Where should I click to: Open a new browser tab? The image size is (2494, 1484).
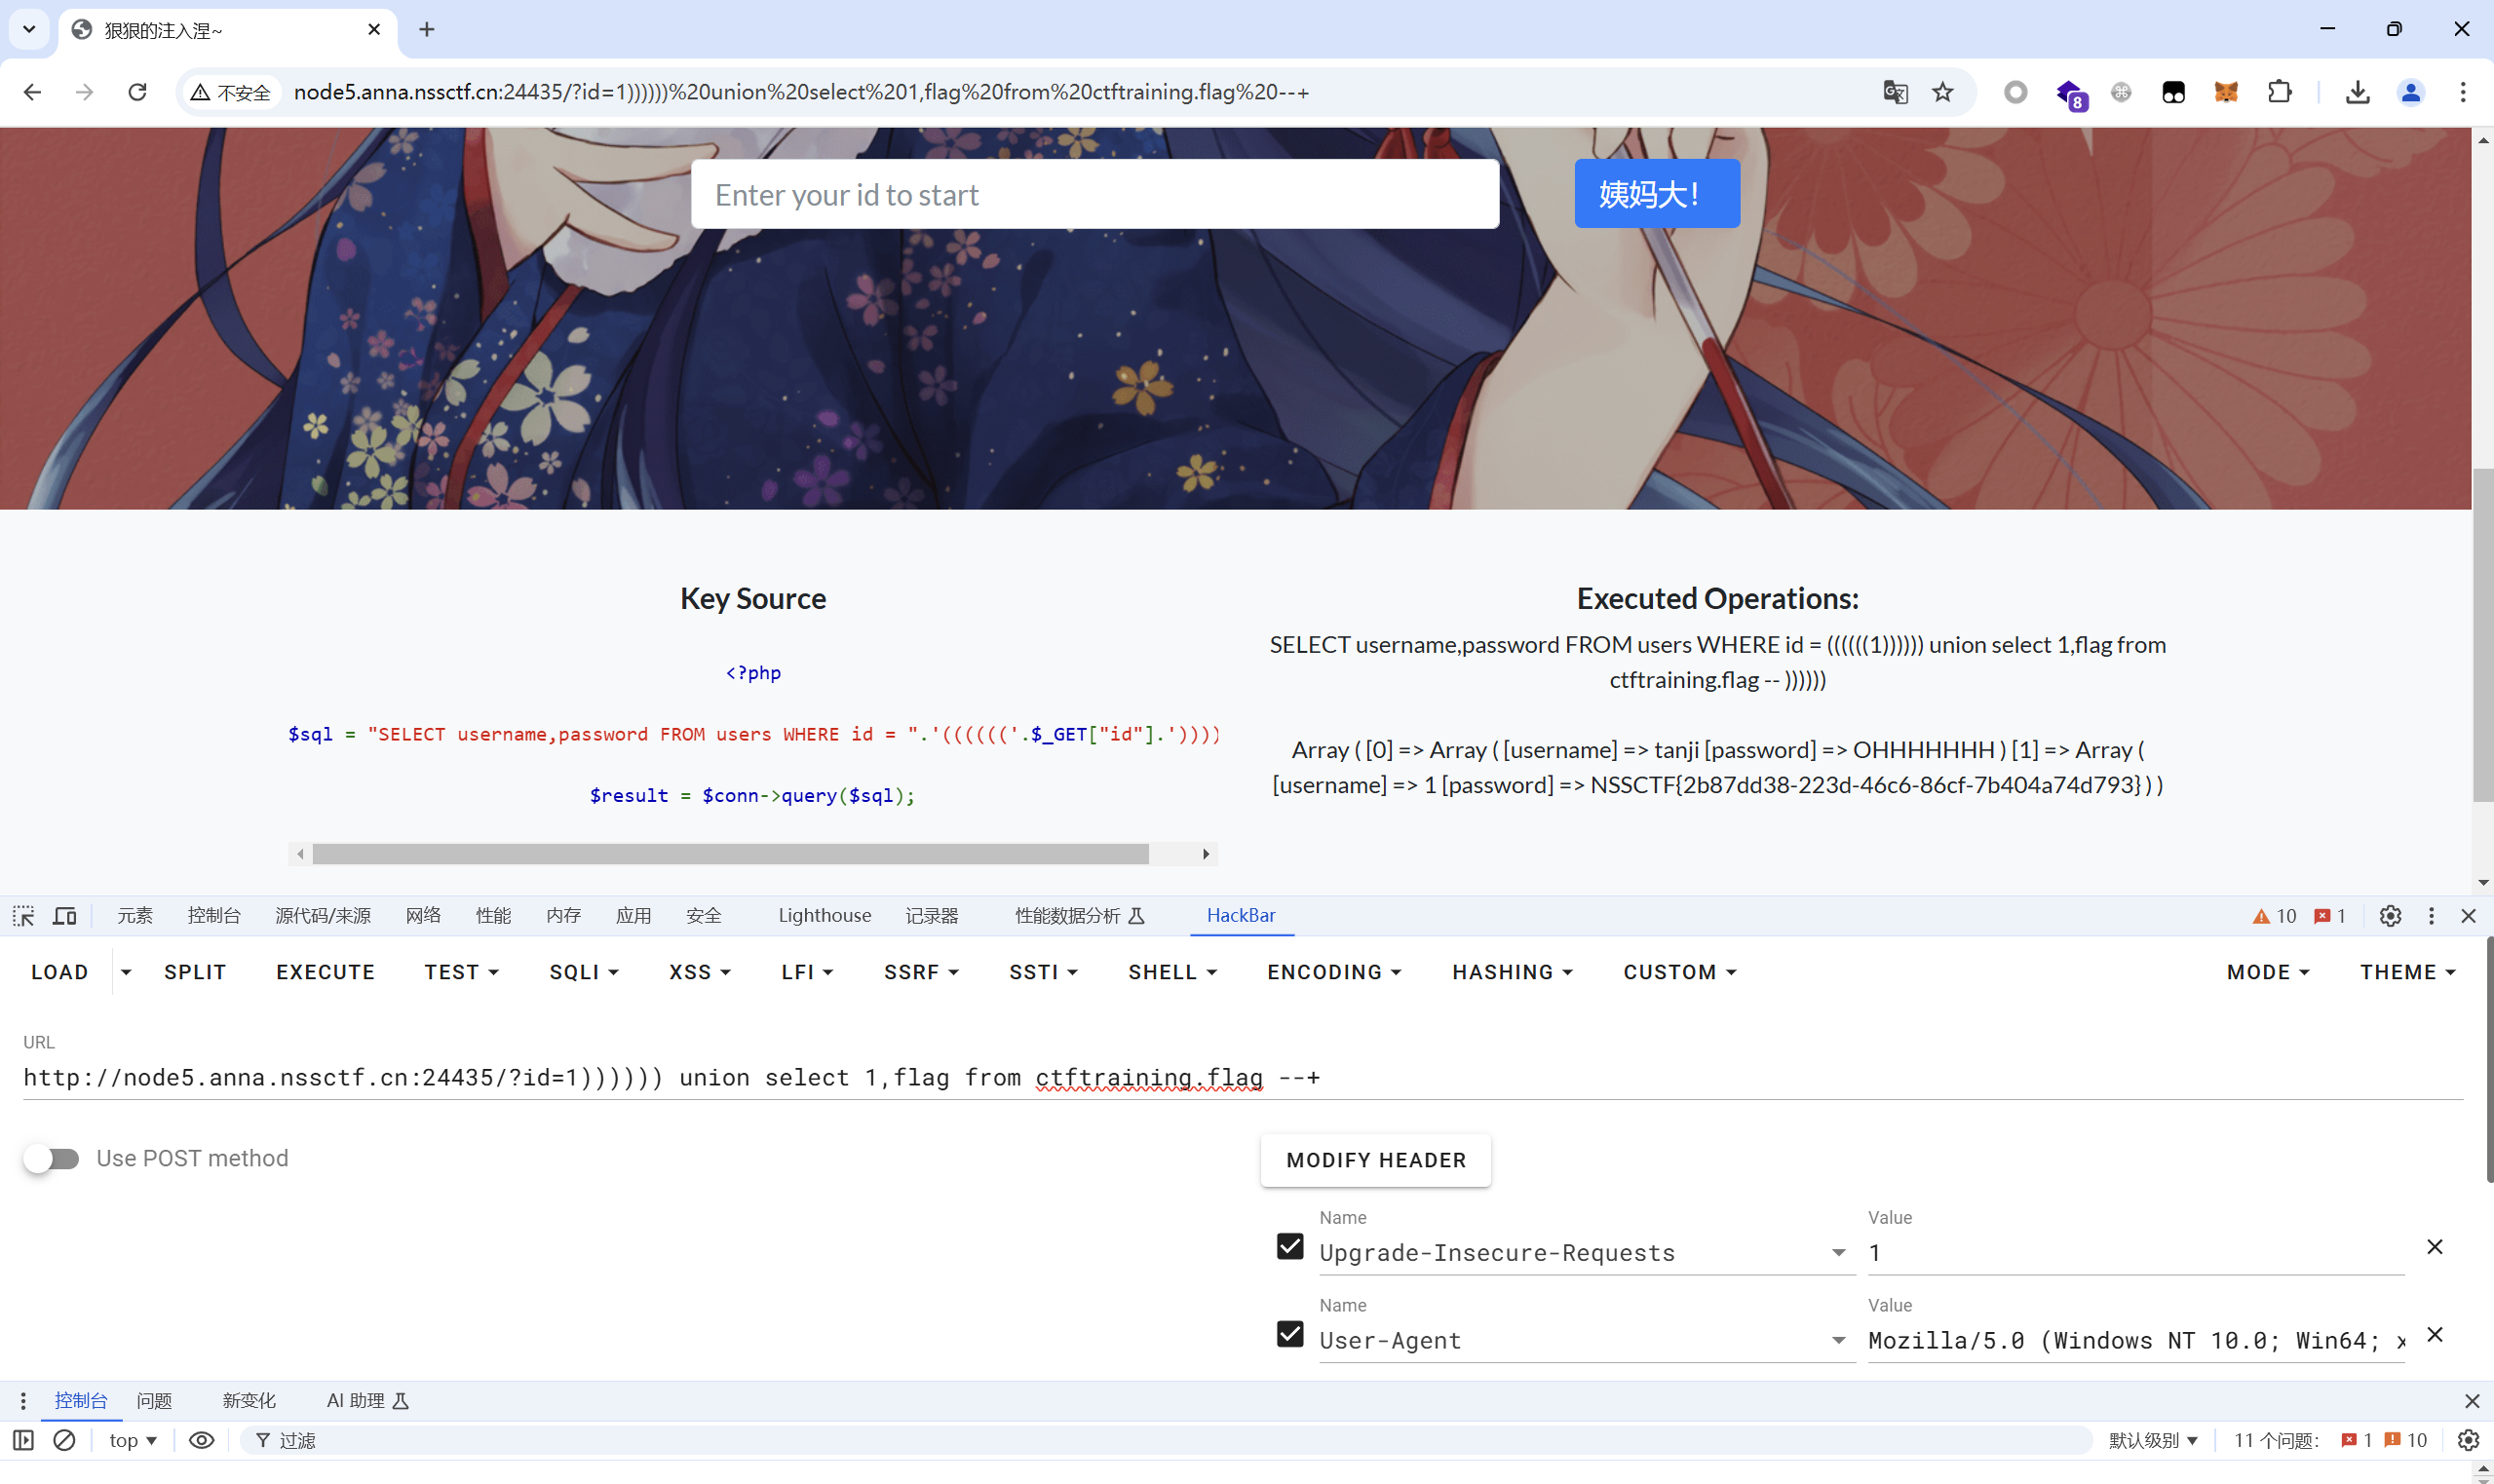click(427, 30)
